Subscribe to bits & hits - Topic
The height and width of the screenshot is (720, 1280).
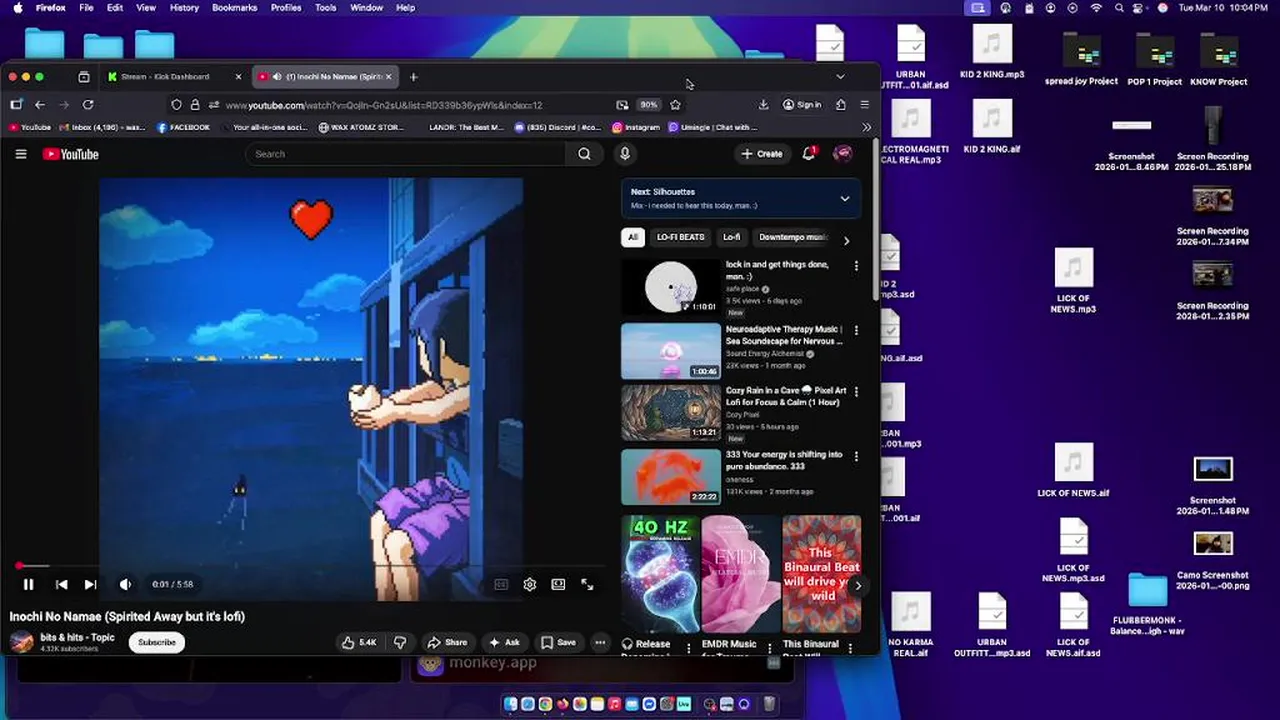pos(157,642)
